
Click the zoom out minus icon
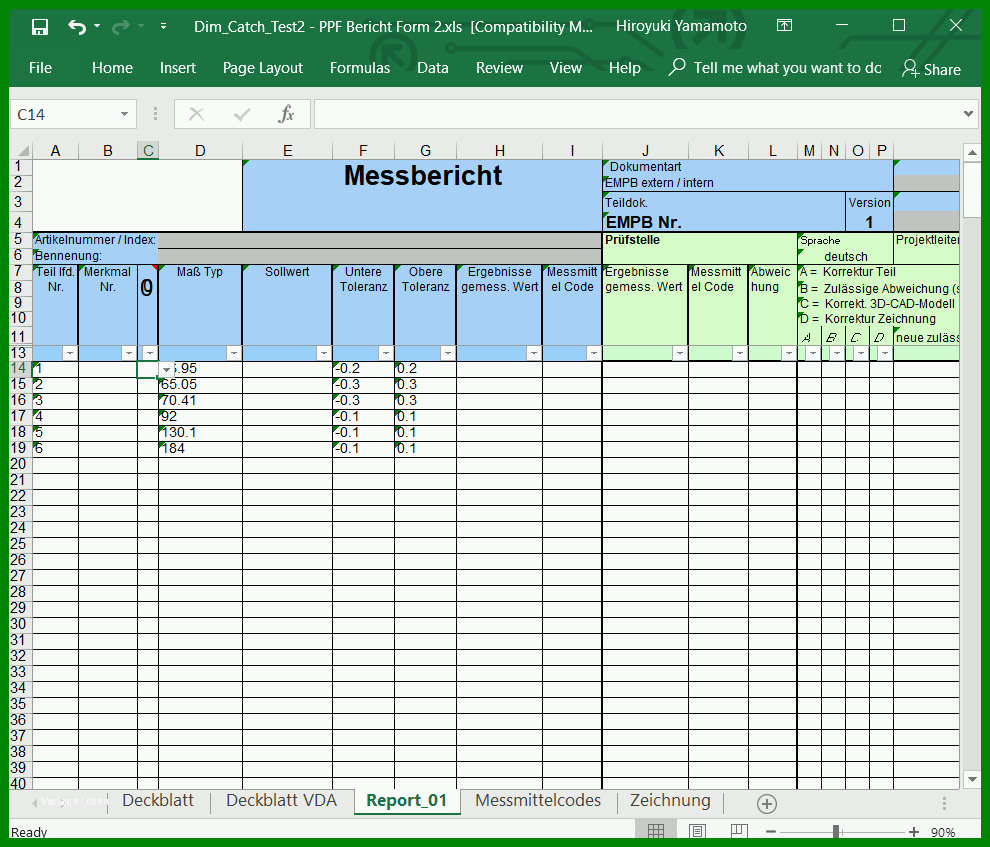[x=770, y=832]
